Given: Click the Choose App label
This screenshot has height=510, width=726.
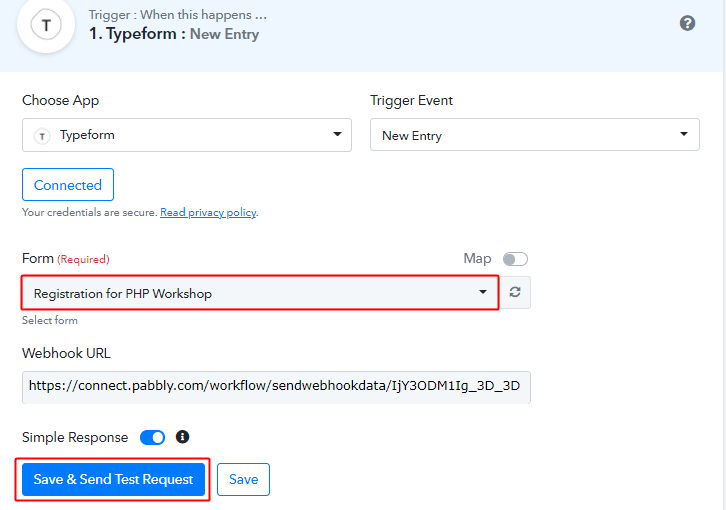Looking at the screenshot, I should 61,101.
